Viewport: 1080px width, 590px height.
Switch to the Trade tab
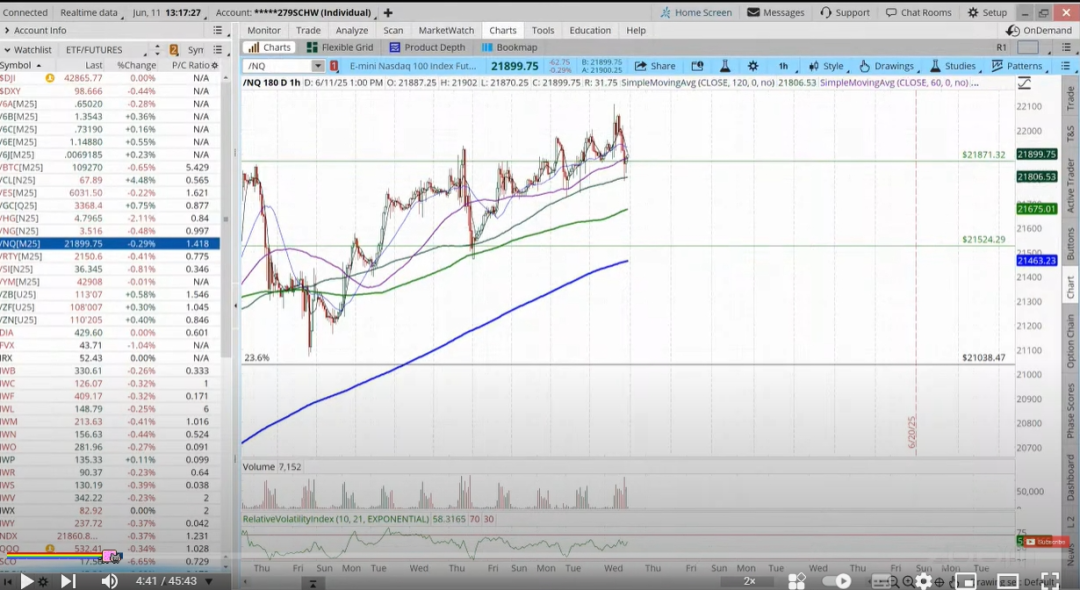(x=308, y=30)
